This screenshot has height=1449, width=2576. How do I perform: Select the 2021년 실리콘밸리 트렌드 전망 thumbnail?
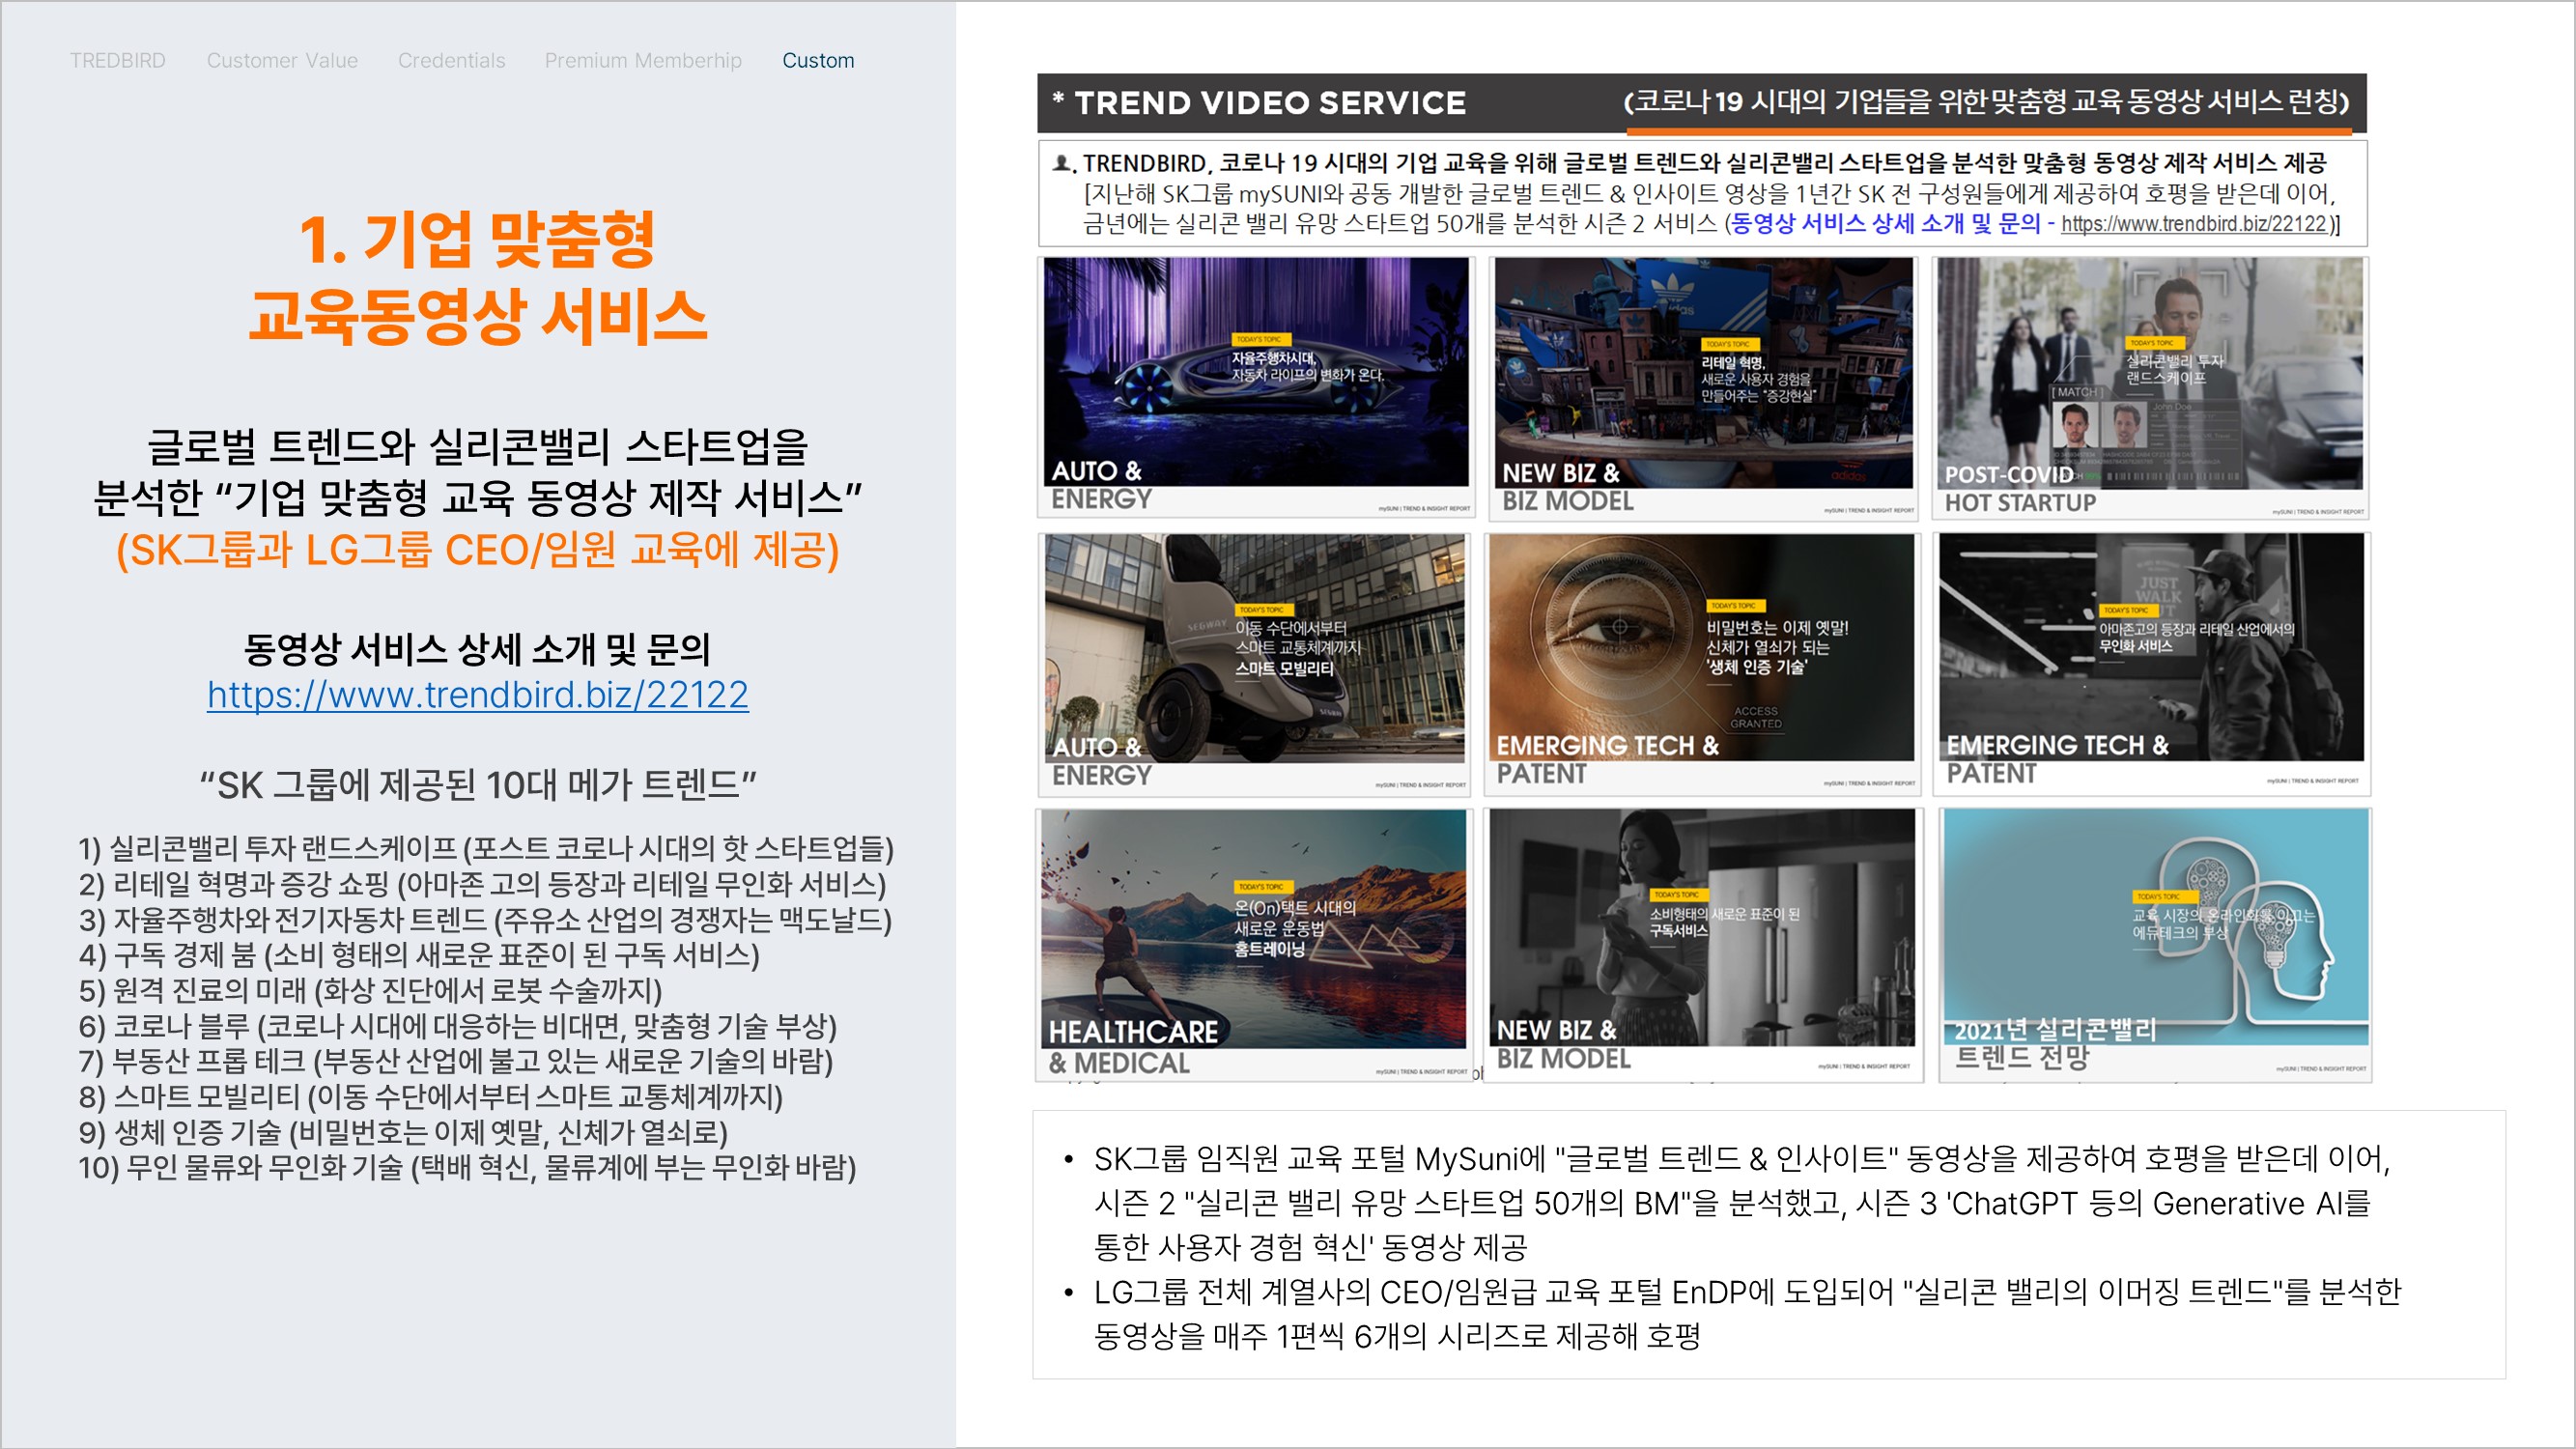point(2153,943)
